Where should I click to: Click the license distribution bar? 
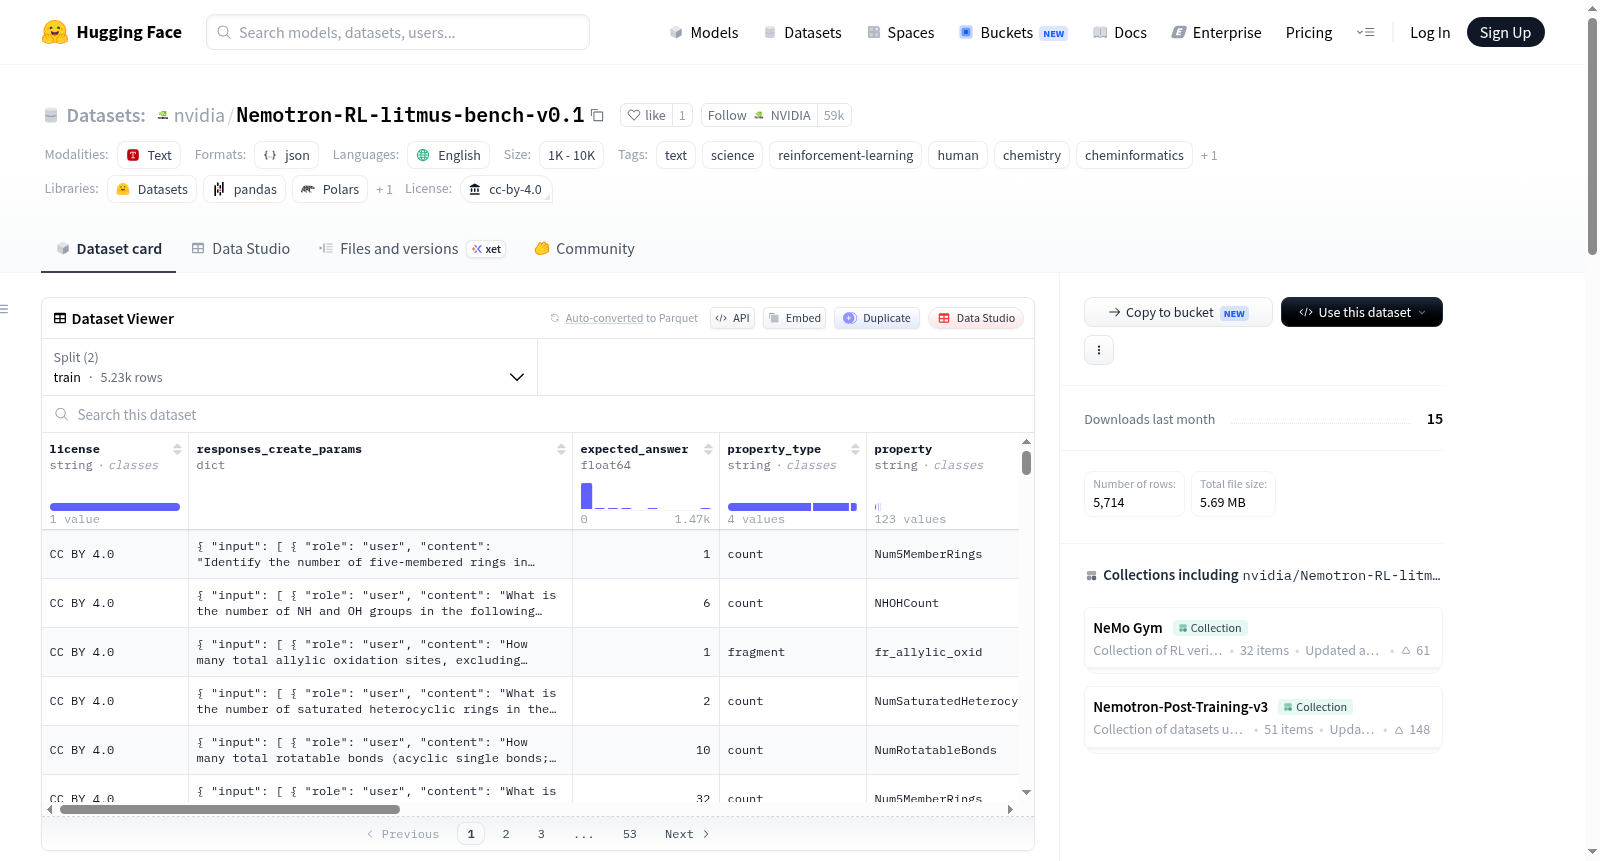115,507
